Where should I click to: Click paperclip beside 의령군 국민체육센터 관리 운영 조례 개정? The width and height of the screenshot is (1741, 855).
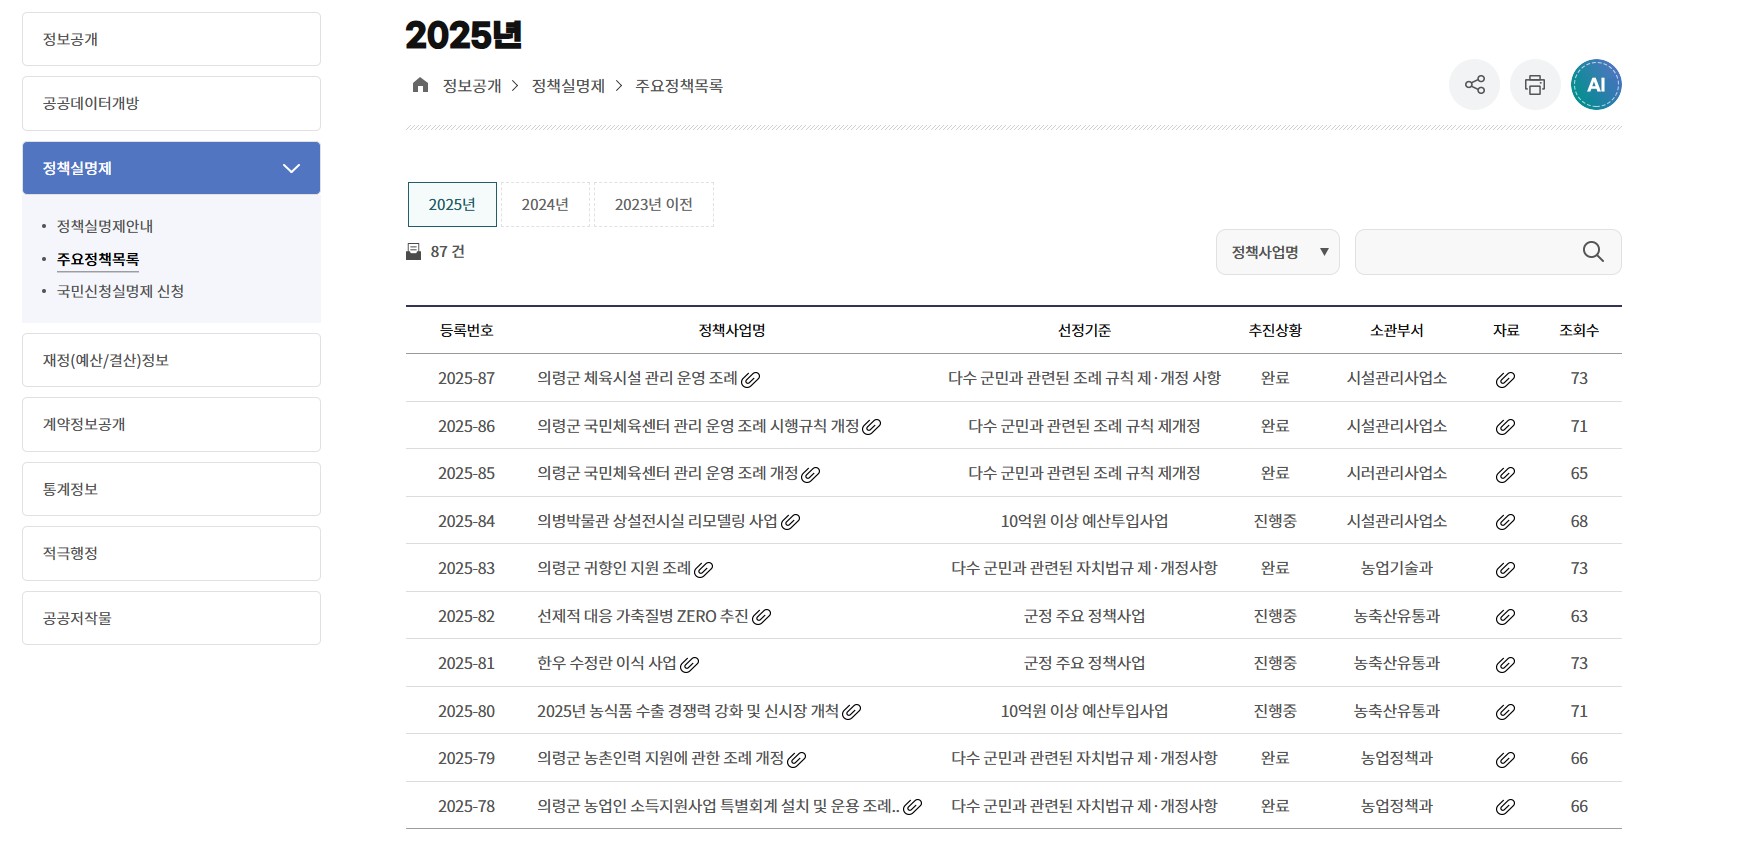(811, 474)
